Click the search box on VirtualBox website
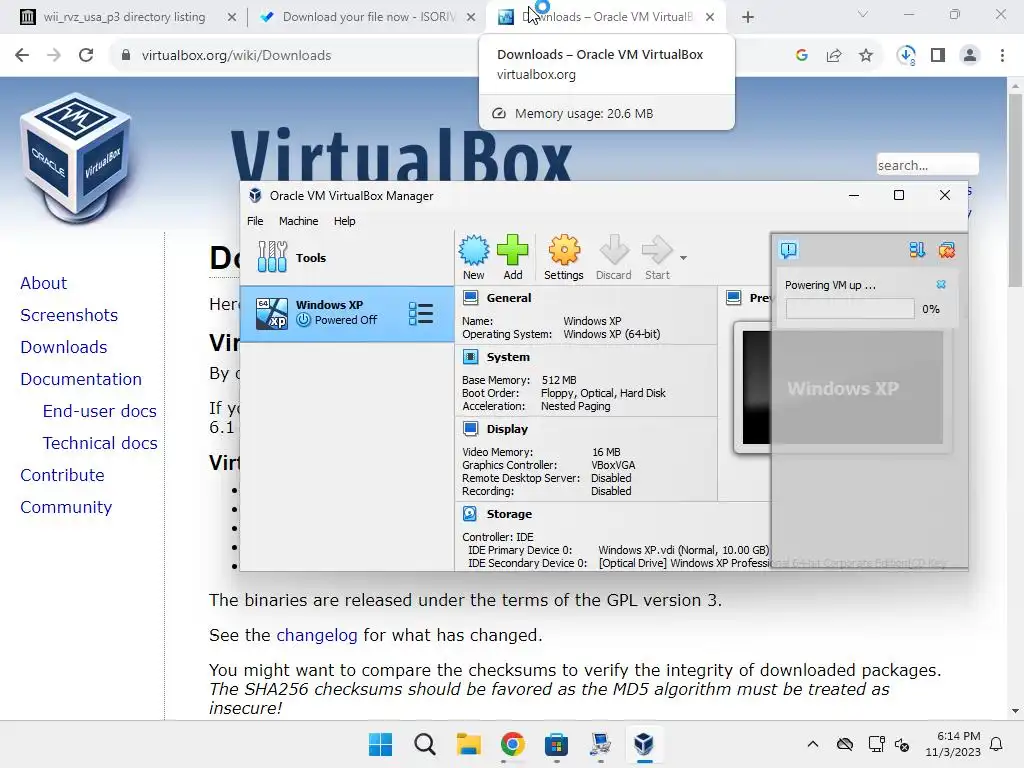 point(927,165)
